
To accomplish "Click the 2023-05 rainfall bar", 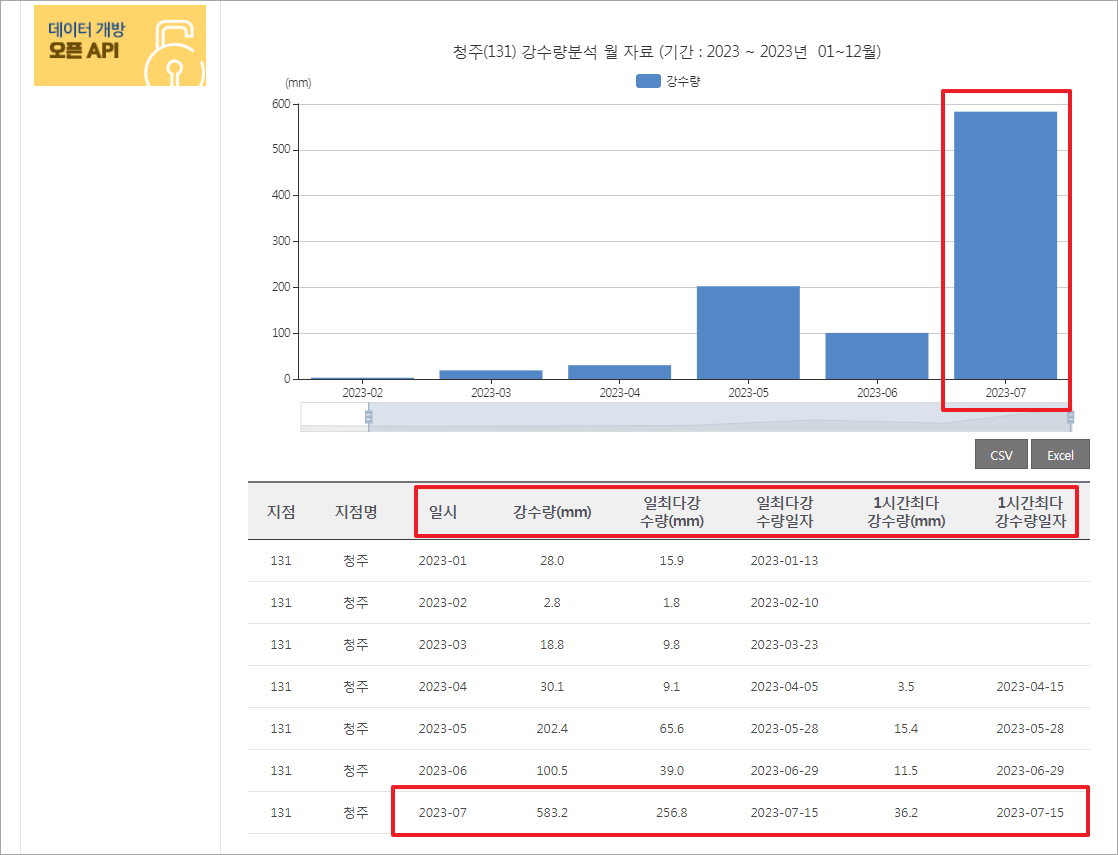I will tap(748, 330).
